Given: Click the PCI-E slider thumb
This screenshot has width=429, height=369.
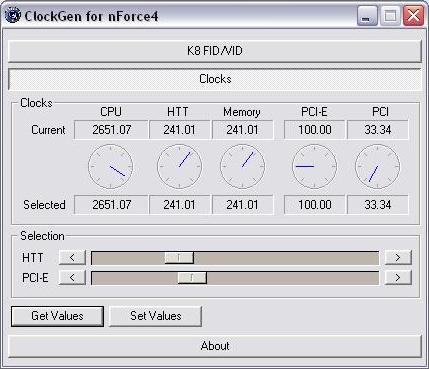Looking at the screenshot, I should pos(192,277).
